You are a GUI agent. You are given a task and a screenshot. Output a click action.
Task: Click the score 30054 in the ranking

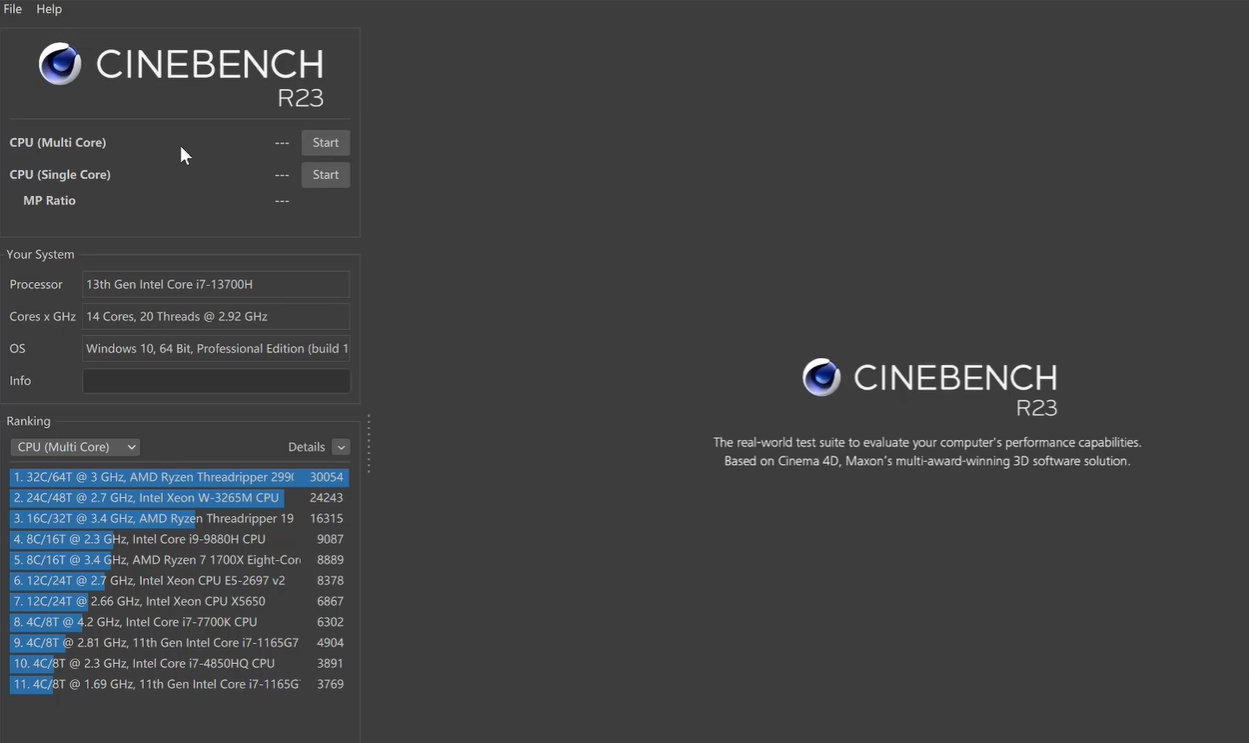pos(327,477)
